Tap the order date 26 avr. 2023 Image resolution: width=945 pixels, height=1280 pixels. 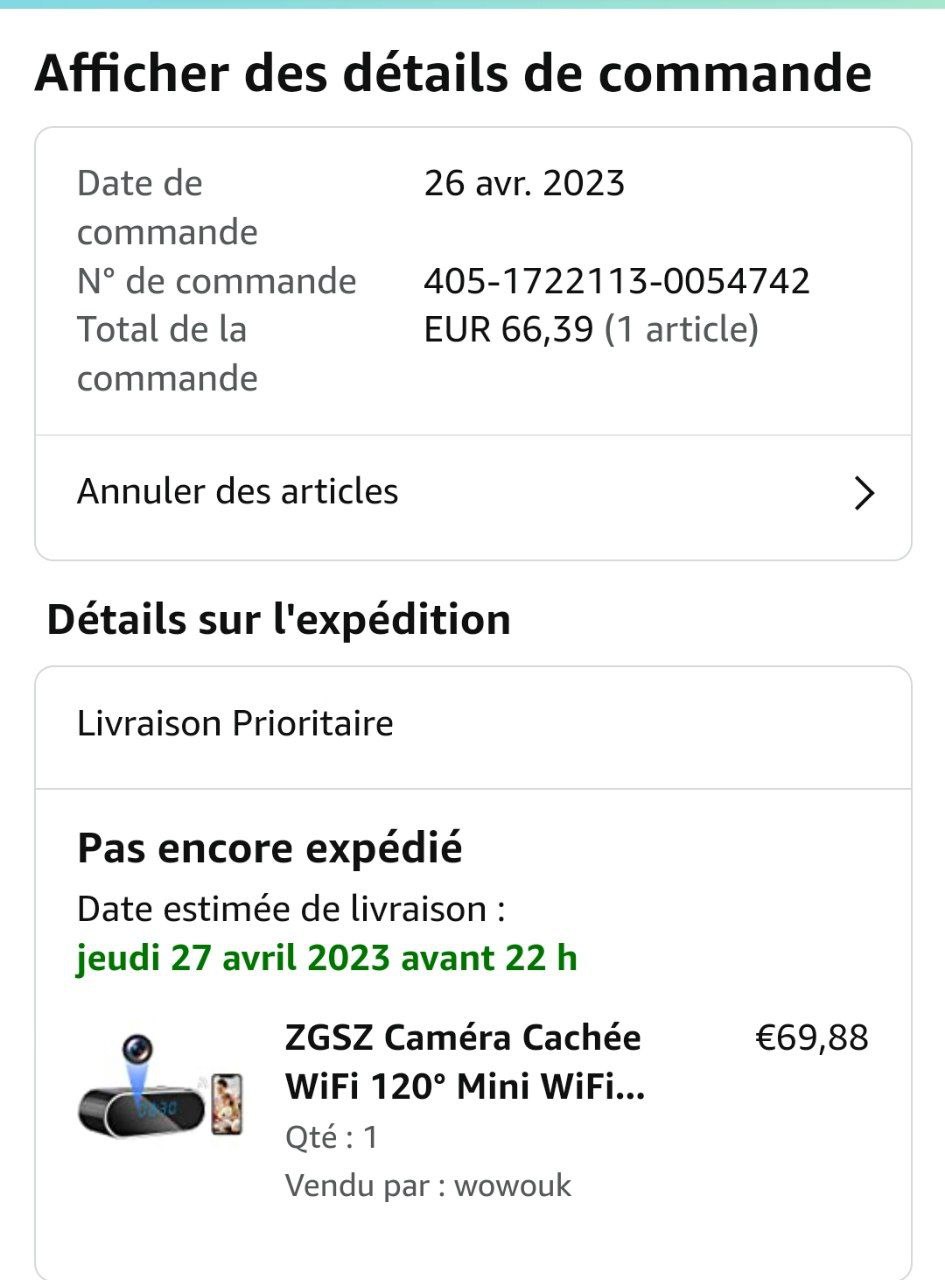click(524, 184)
